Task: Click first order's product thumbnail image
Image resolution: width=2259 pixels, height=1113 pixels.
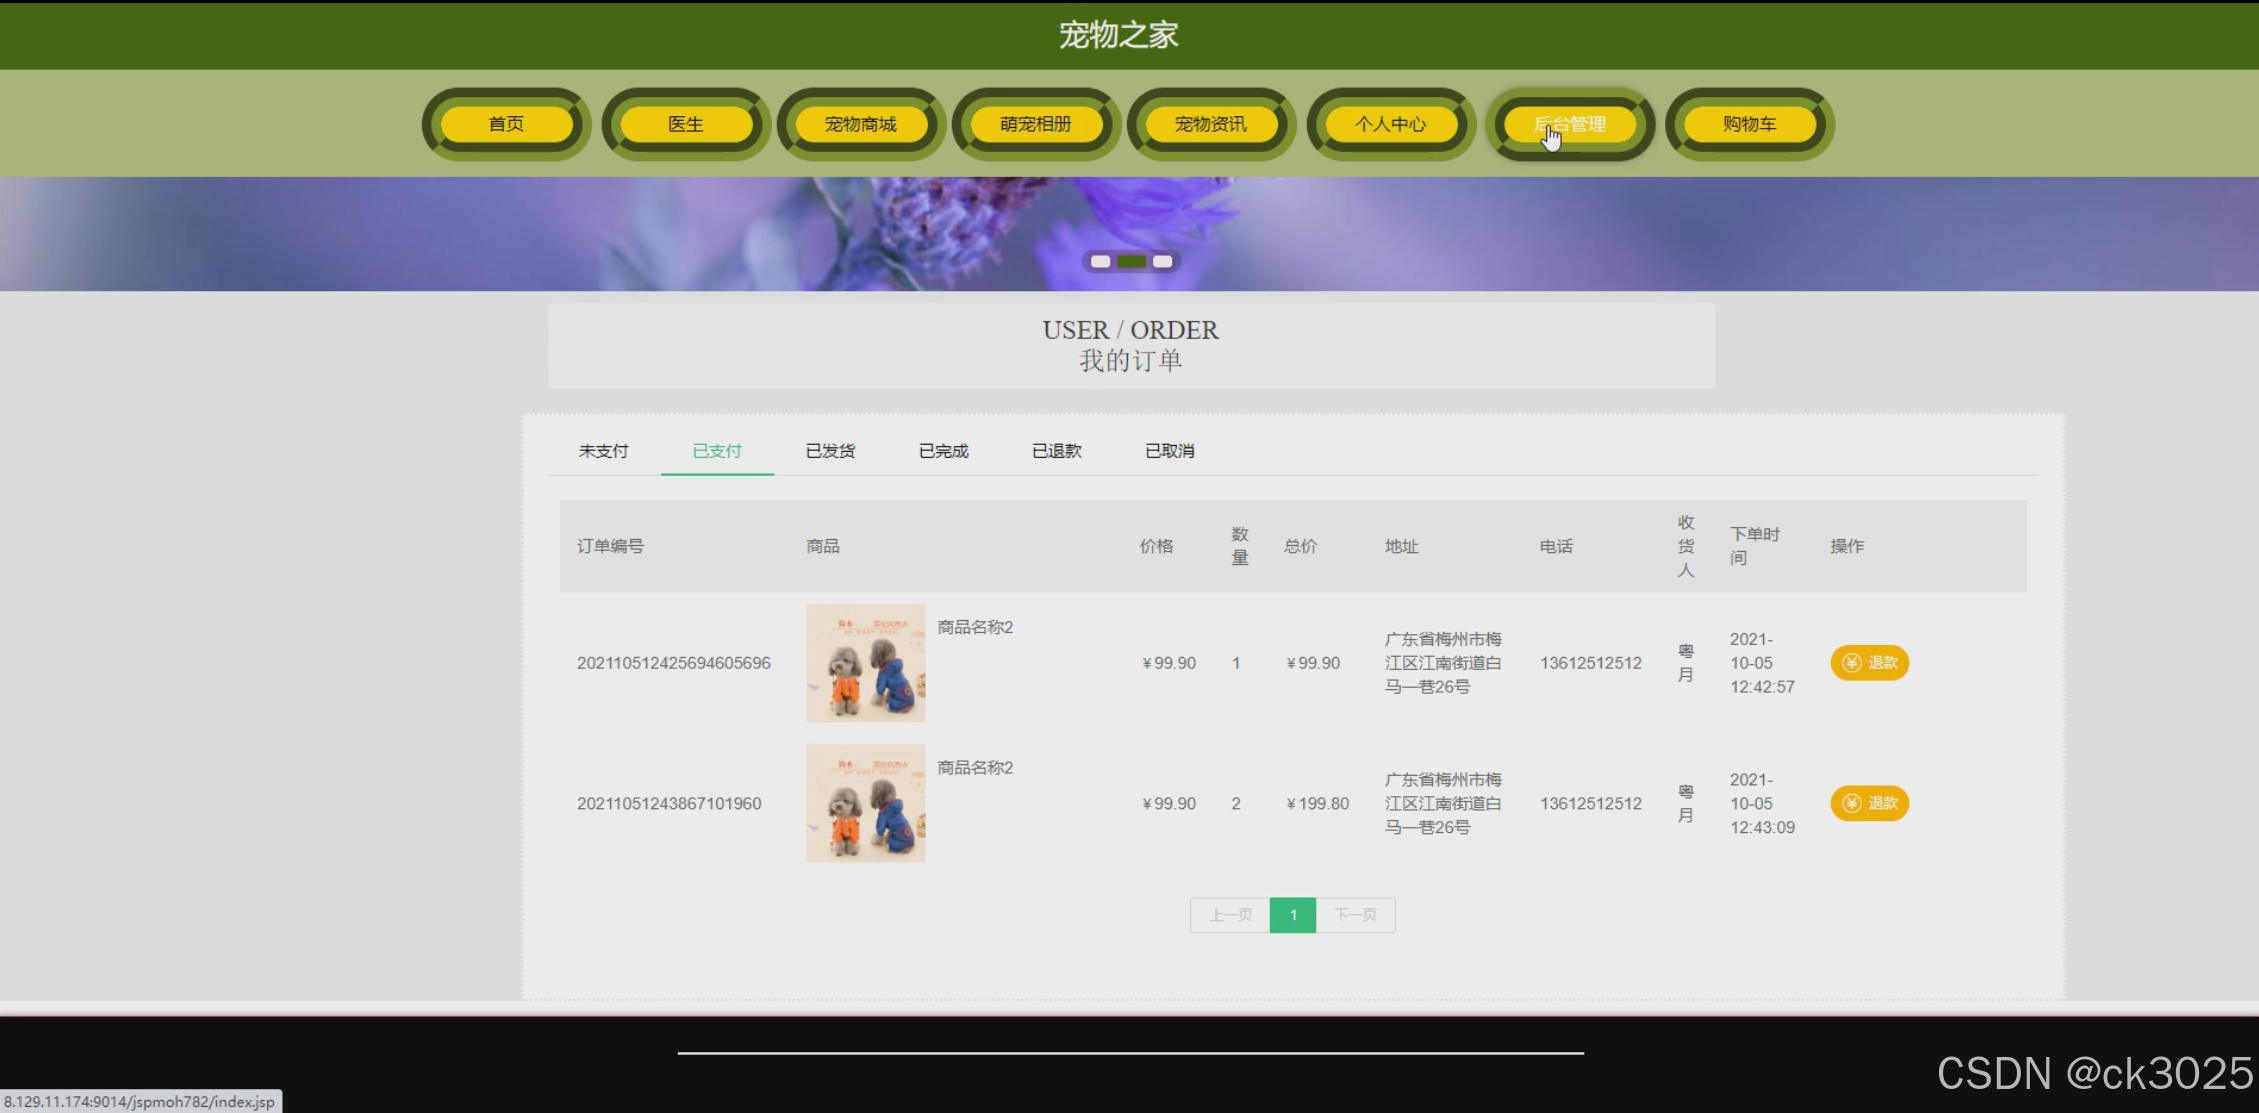Action: [866, 663]
